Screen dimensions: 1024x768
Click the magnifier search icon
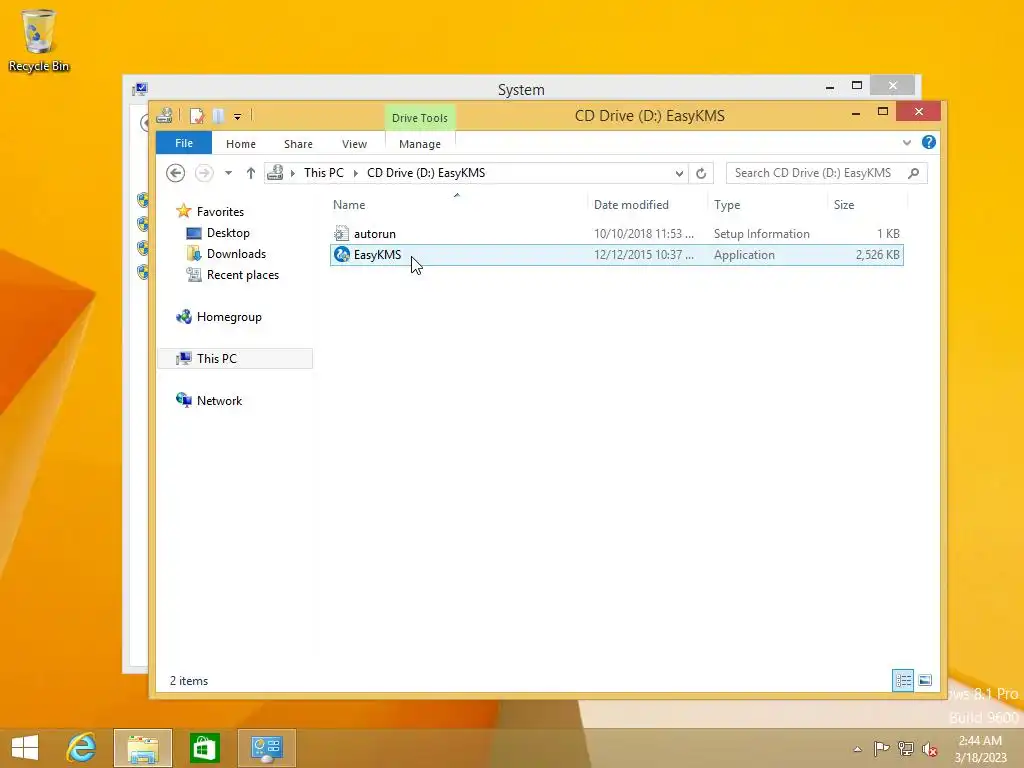point(914,173)
